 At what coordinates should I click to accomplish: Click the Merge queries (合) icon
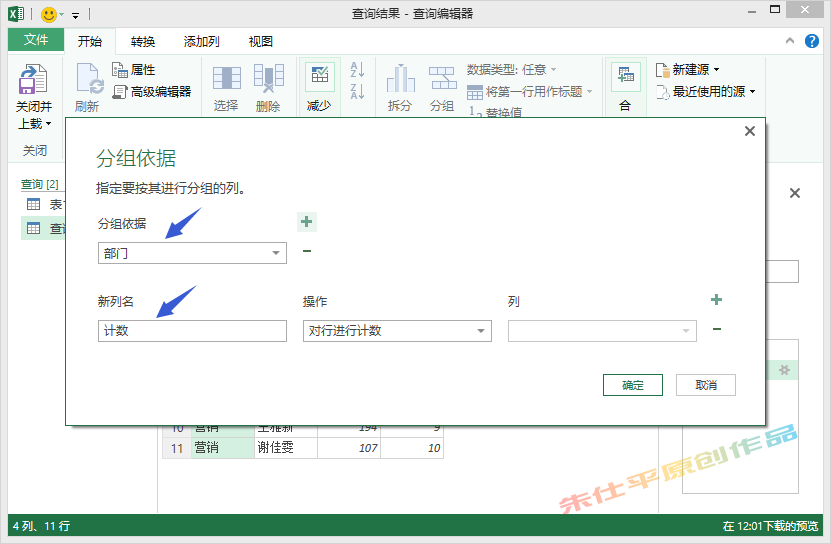click(625, 76)
